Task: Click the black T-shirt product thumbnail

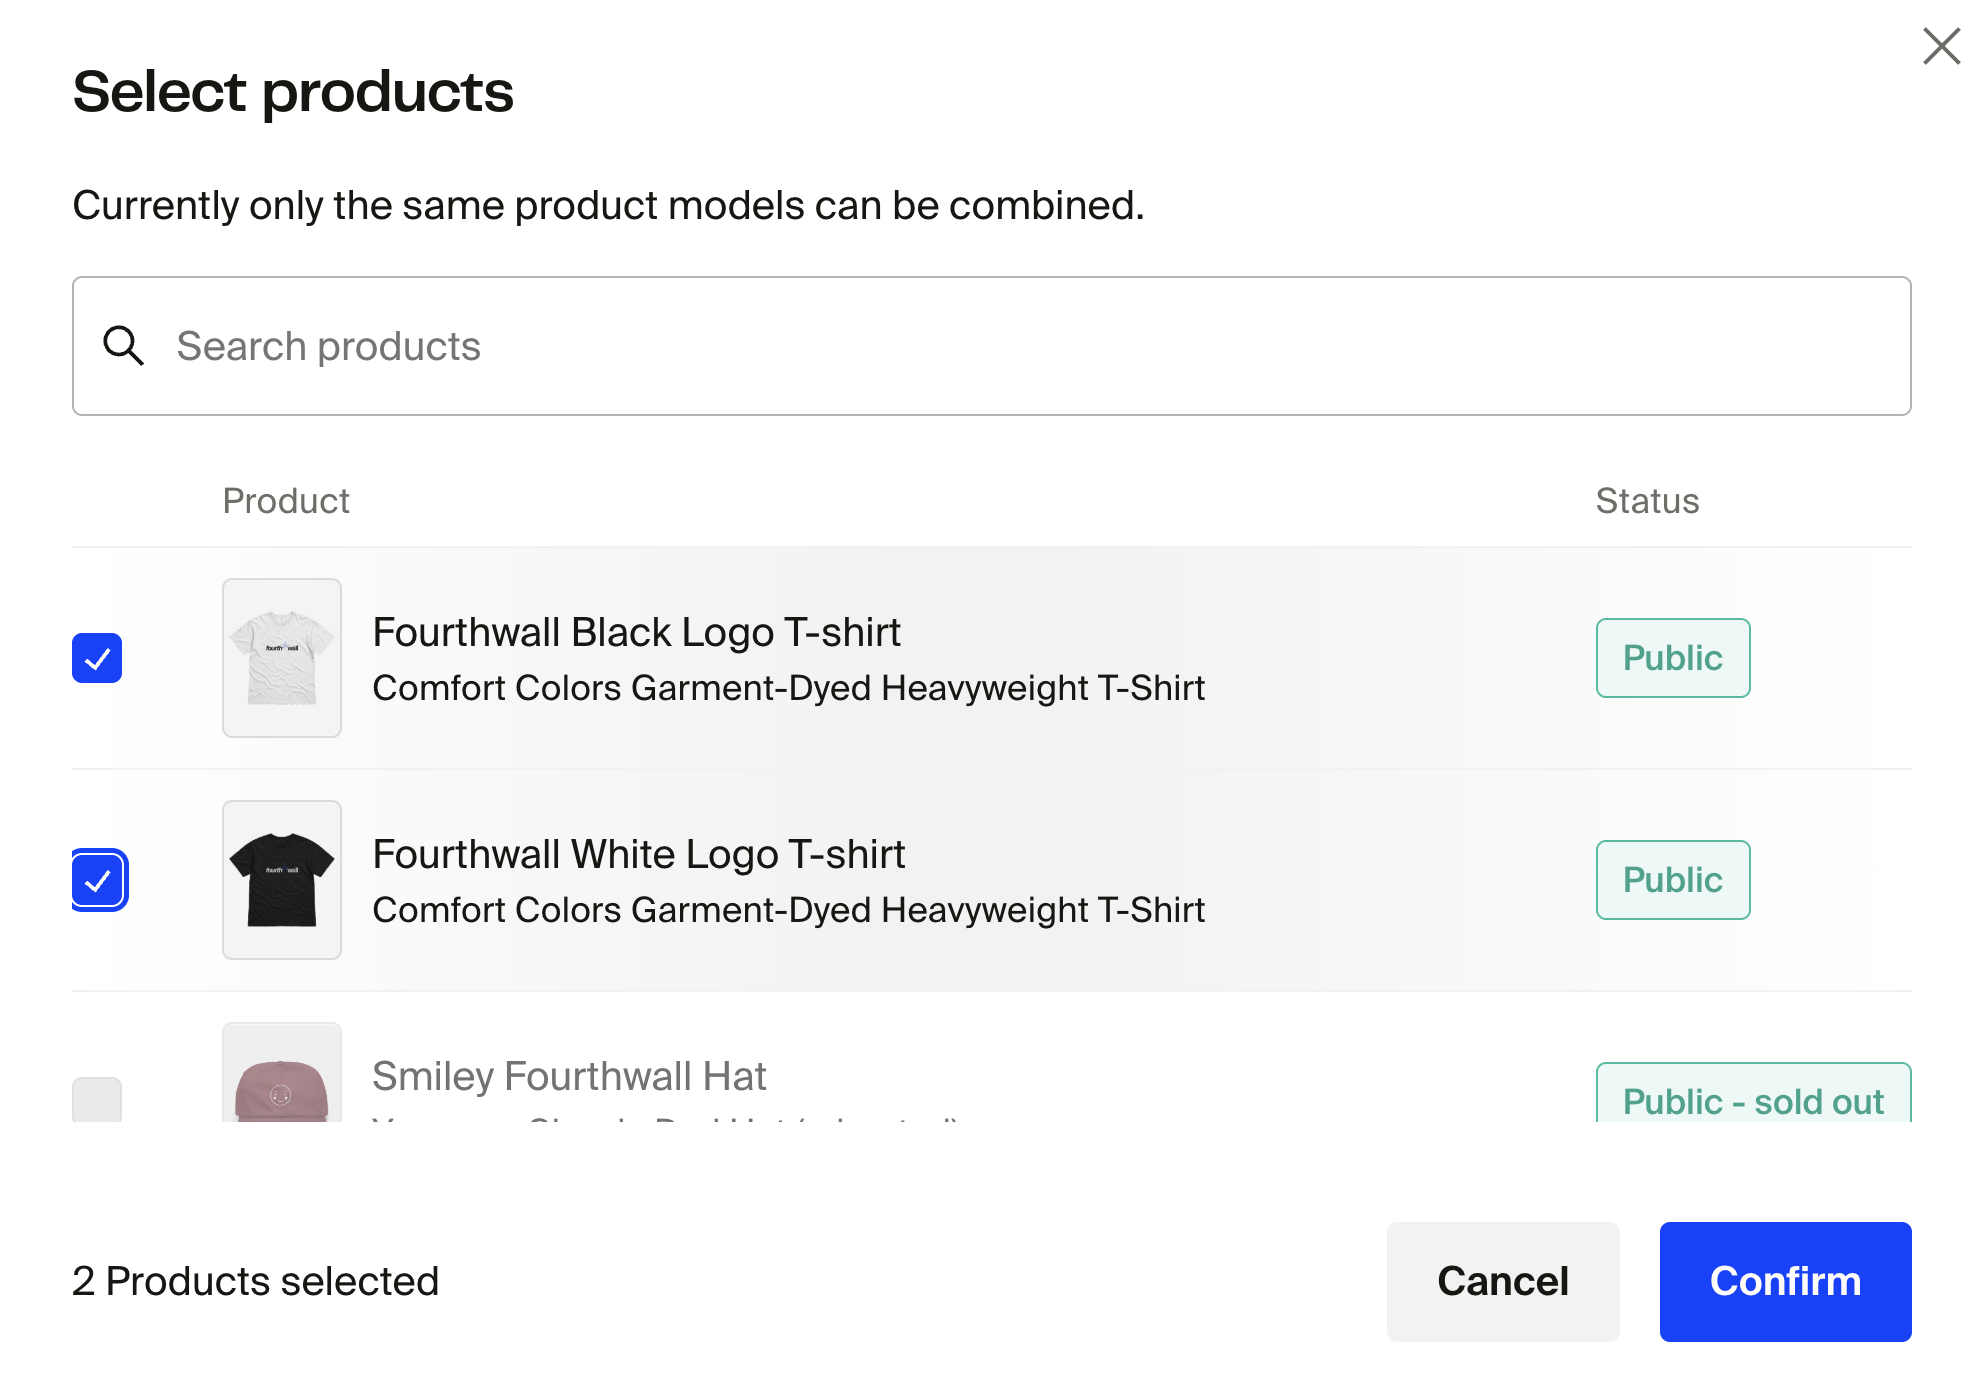Action: pyautogui.click(x=282, y=880)
